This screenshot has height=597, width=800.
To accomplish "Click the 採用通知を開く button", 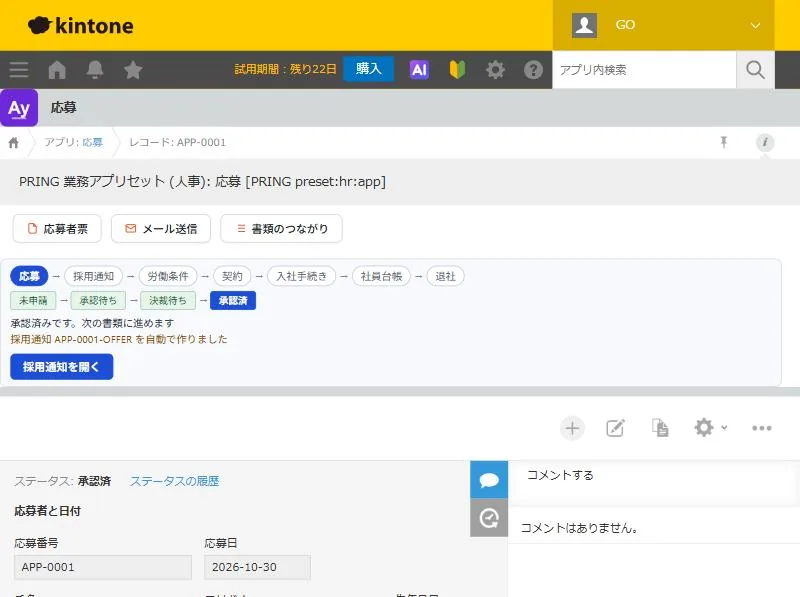I will (x=62, y=366).
